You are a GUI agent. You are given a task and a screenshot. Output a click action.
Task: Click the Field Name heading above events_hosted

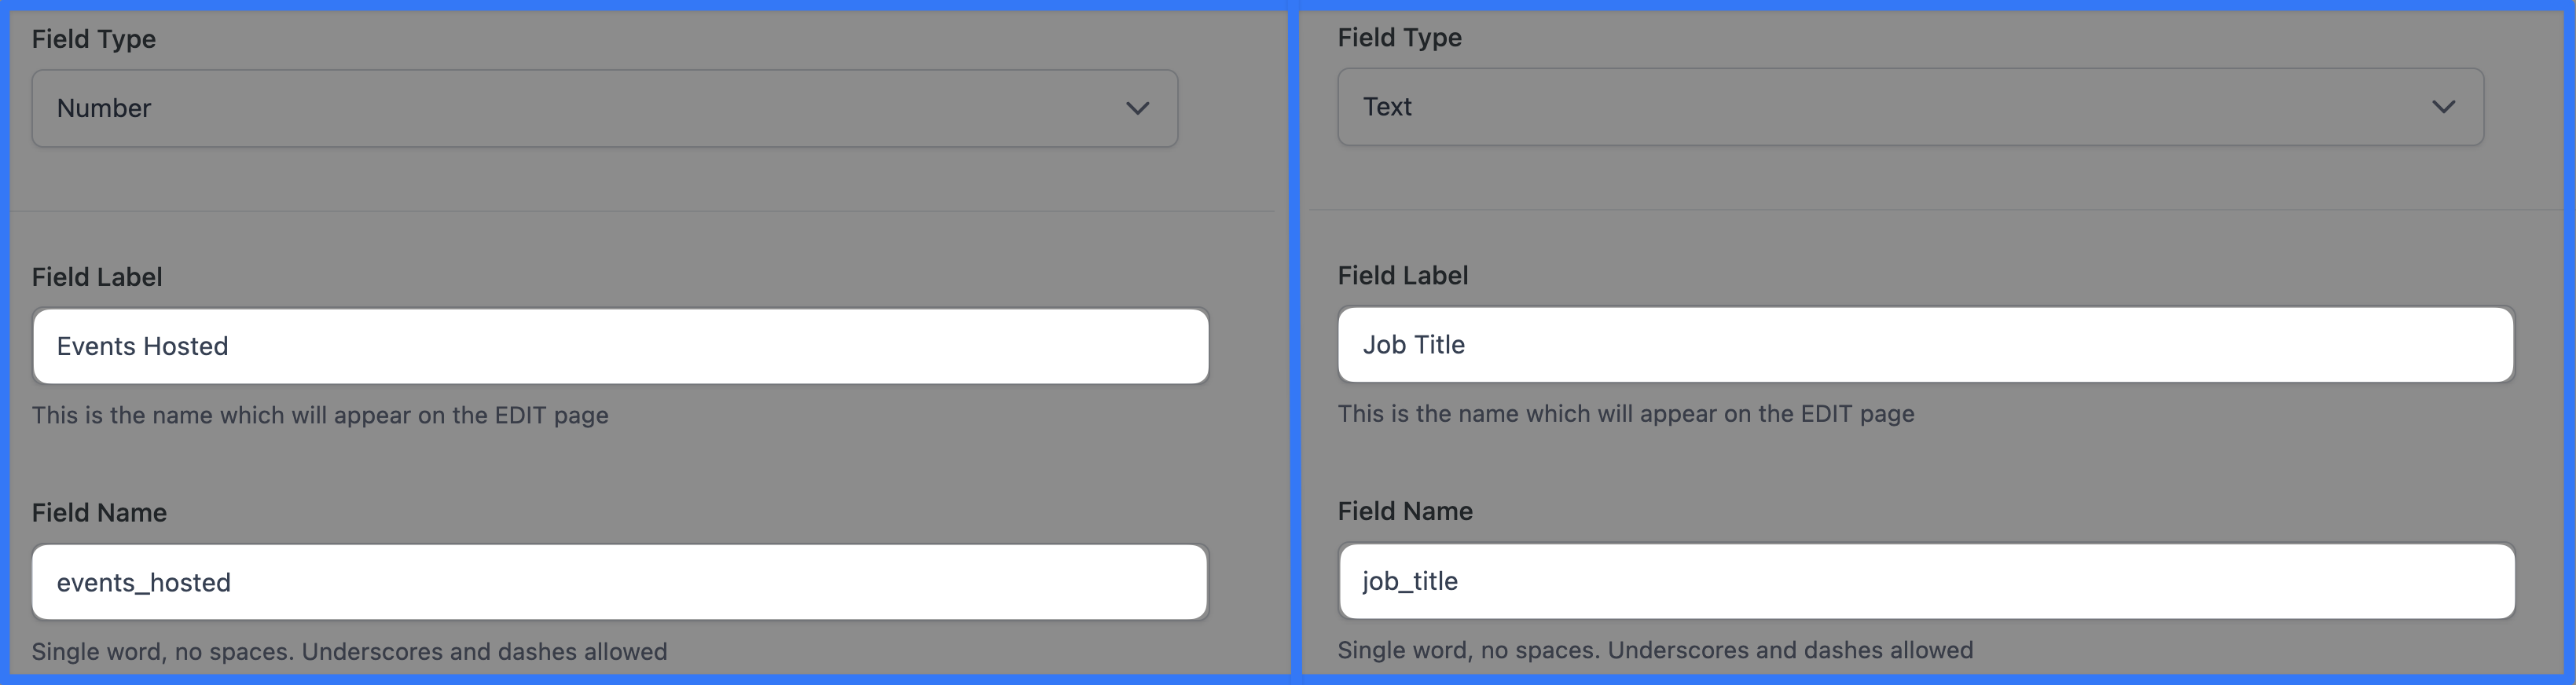(x=99, y=513)
